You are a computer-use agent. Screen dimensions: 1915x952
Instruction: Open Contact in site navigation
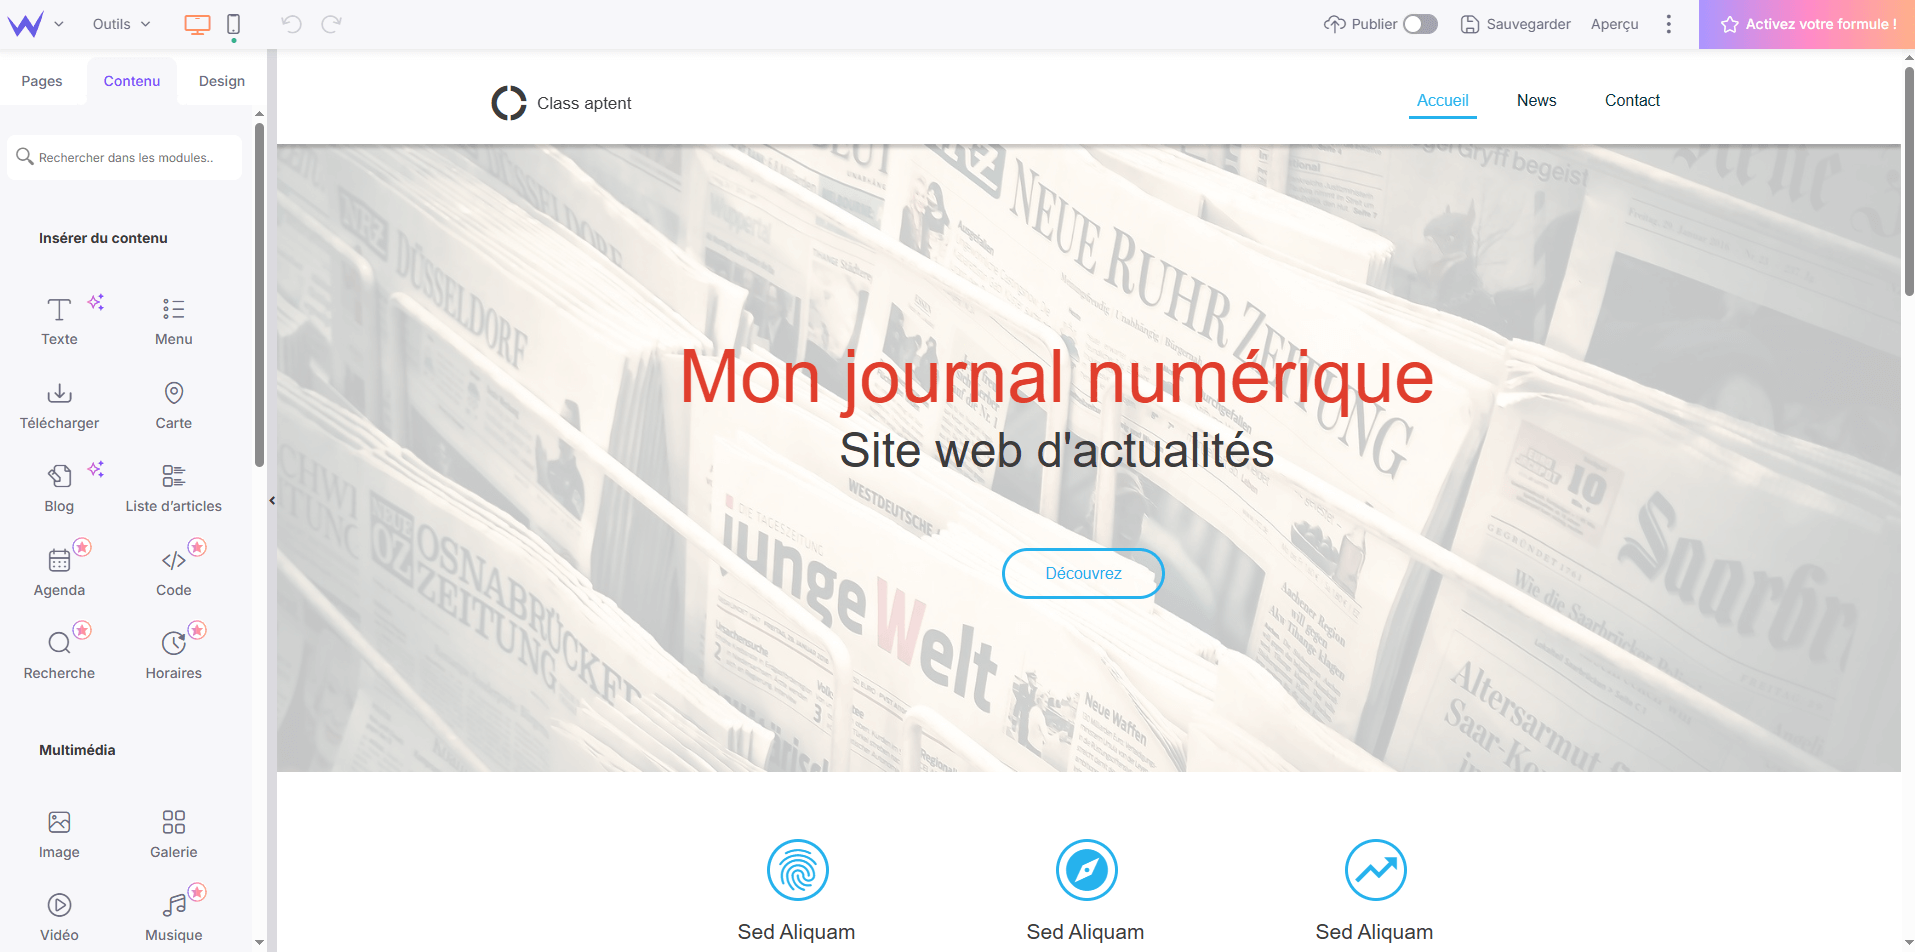pyautogui.click(x=1632, y=101)
